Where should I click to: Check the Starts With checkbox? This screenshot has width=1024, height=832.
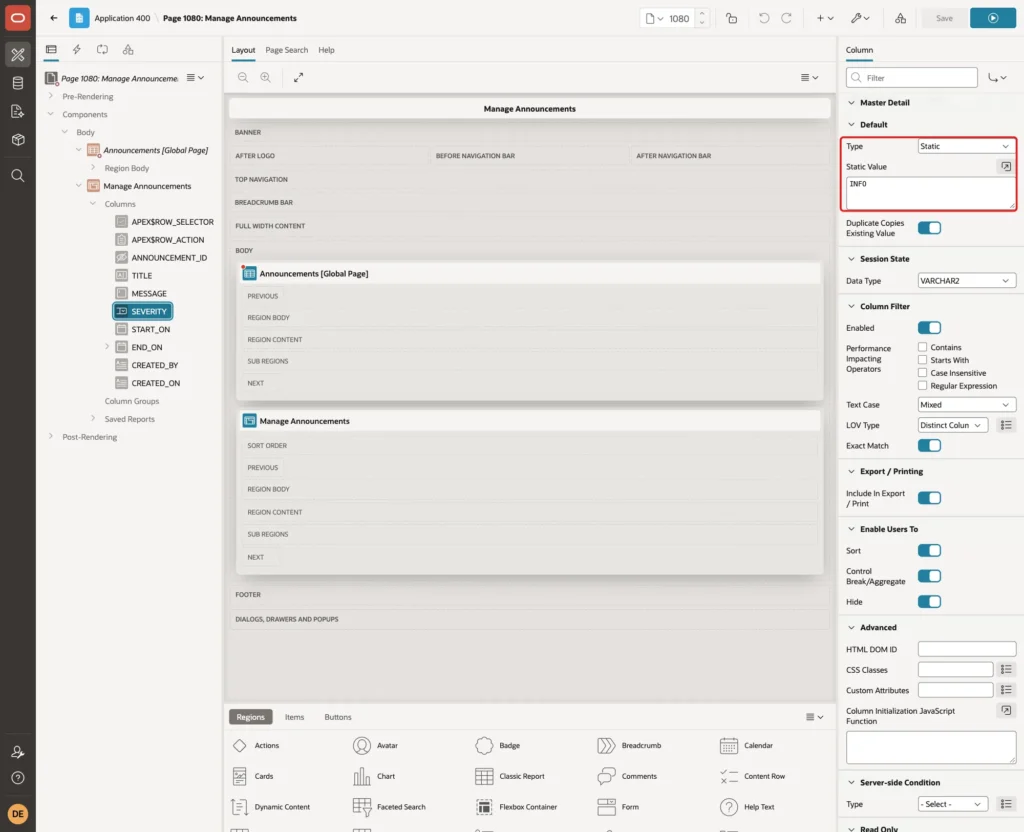[922, 360]
